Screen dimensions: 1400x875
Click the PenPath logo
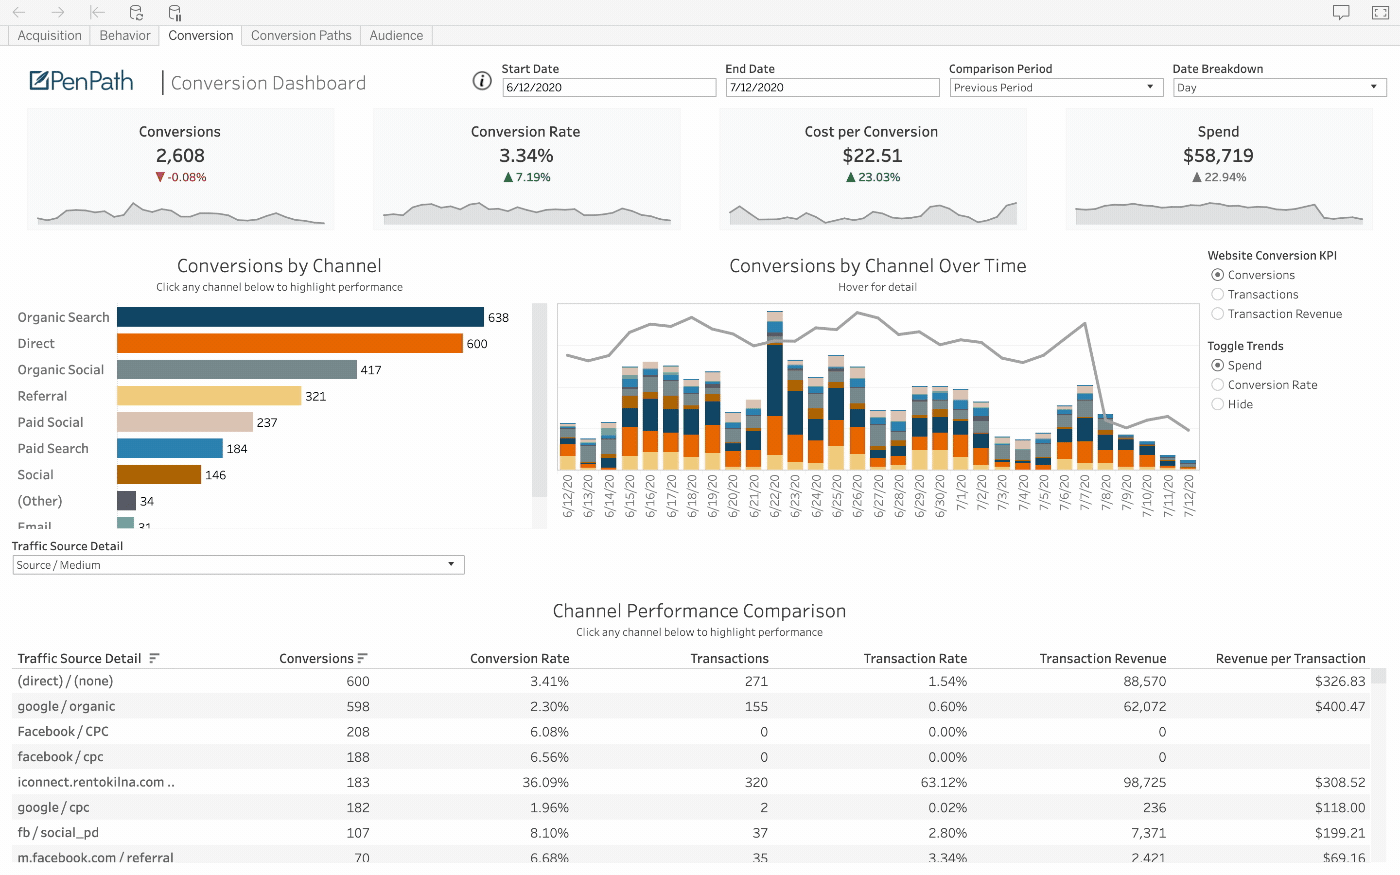tap(82, 81)
